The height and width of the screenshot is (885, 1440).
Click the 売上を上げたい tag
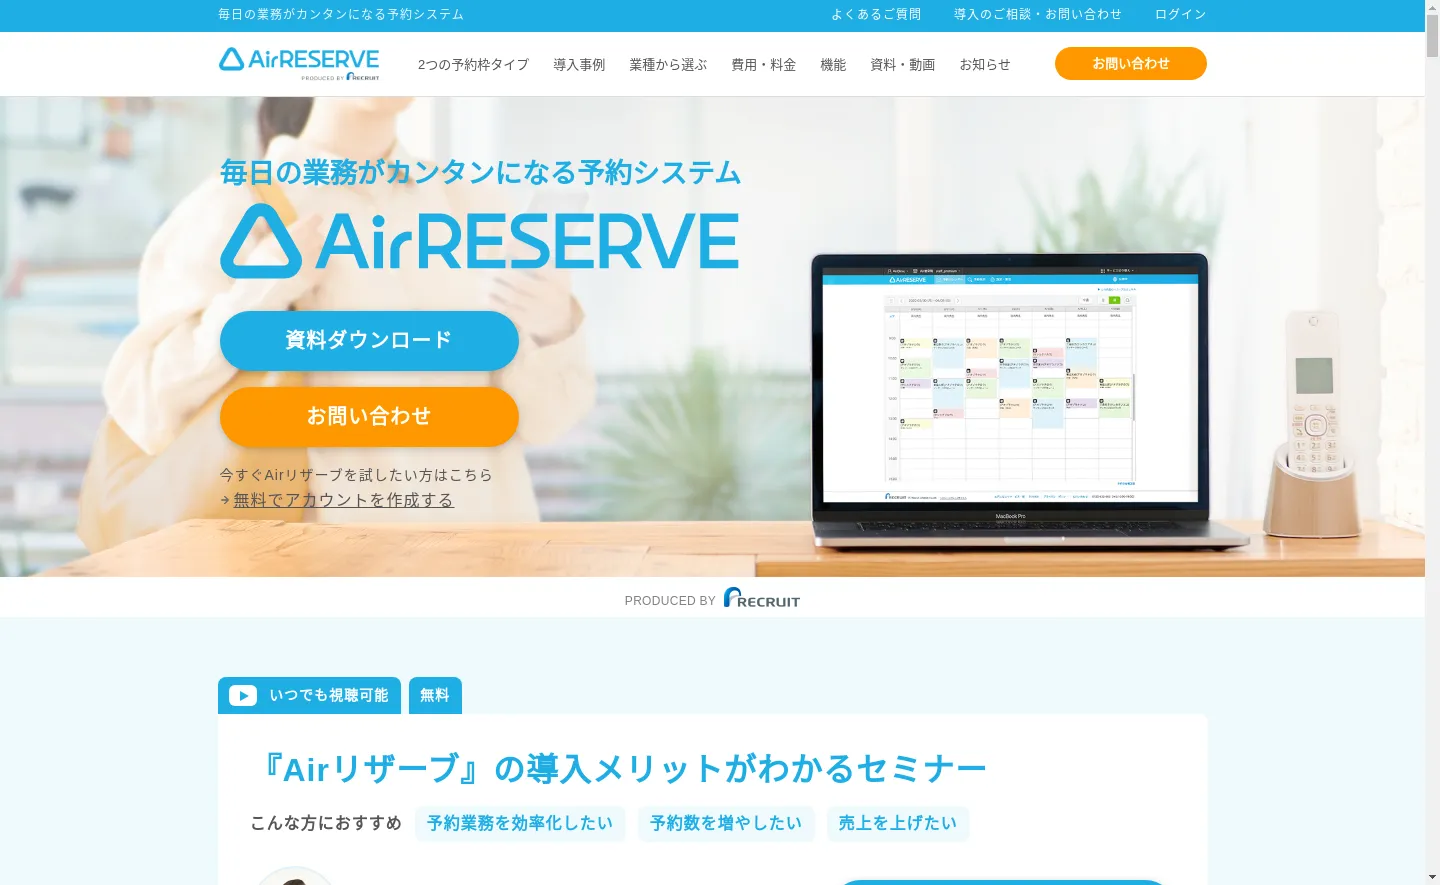[x=898, y=823]
